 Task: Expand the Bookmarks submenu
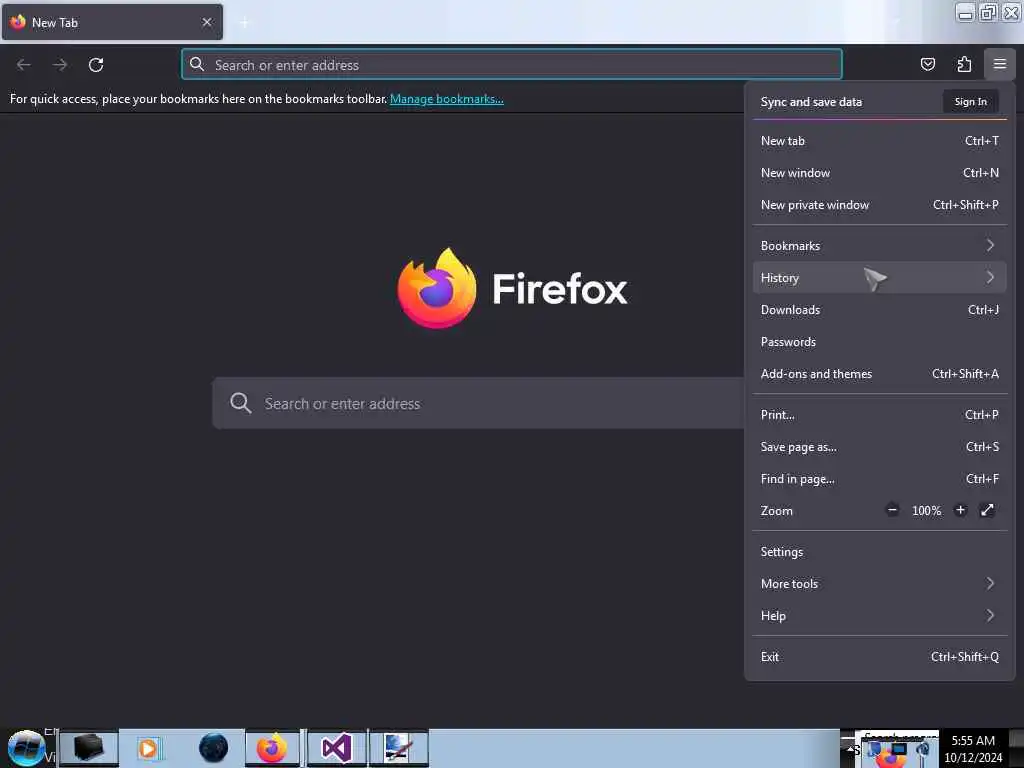coord(880,246)
